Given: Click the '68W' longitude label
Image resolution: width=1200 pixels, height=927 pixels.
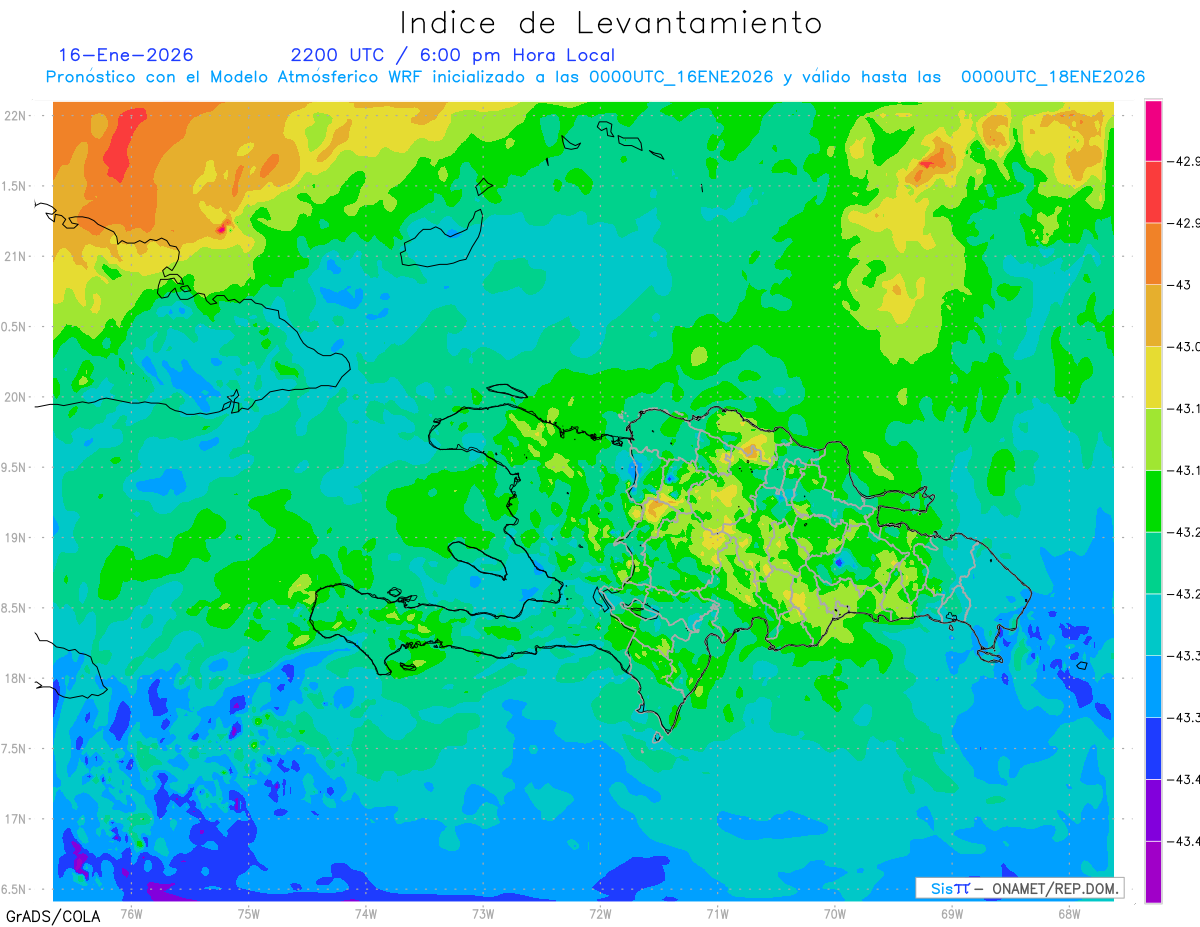Looking at the screenshot, I should (x=1068, y=912).
